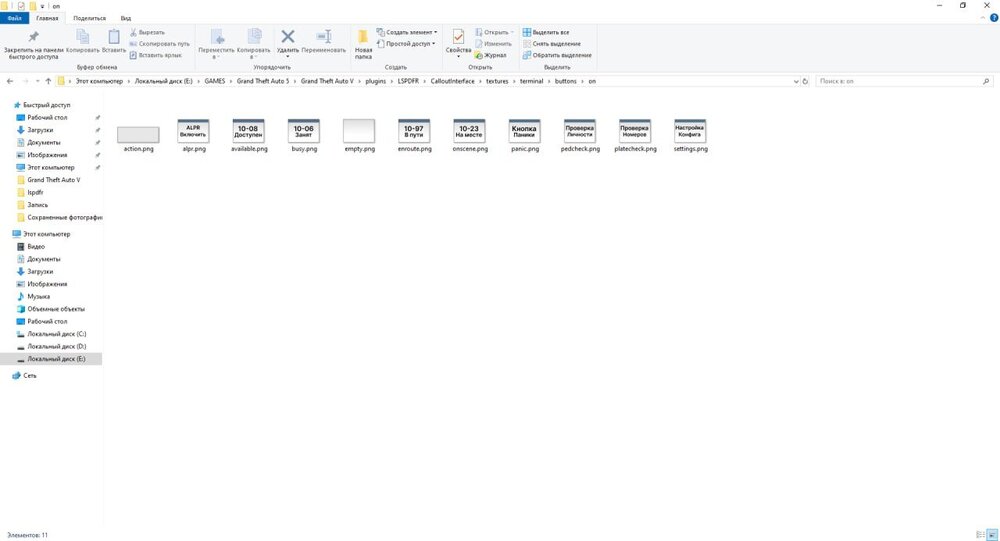
Task: Open Quick access (Быстрый доступ) in sidebar
Action: (47, 105)
